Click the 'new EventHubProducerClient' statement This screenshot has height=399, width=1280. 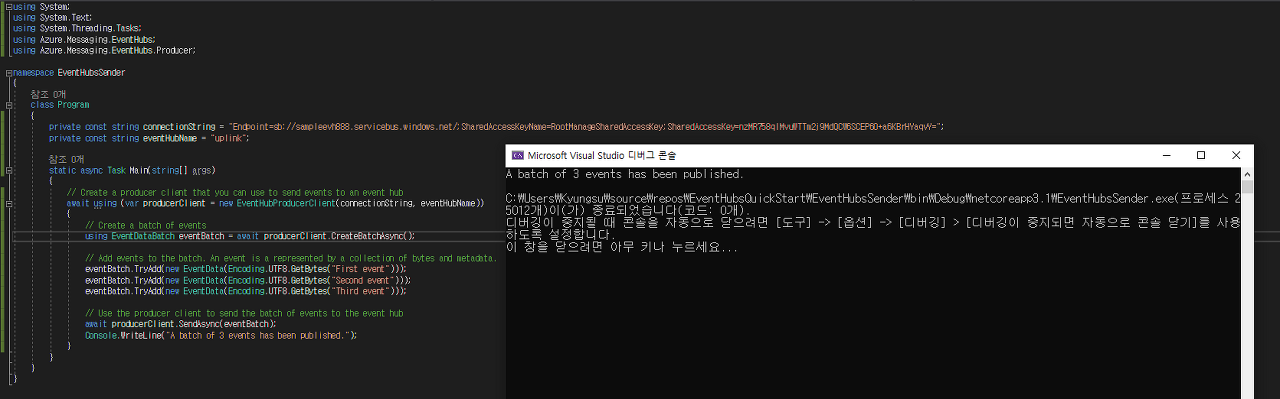(275, 203)
